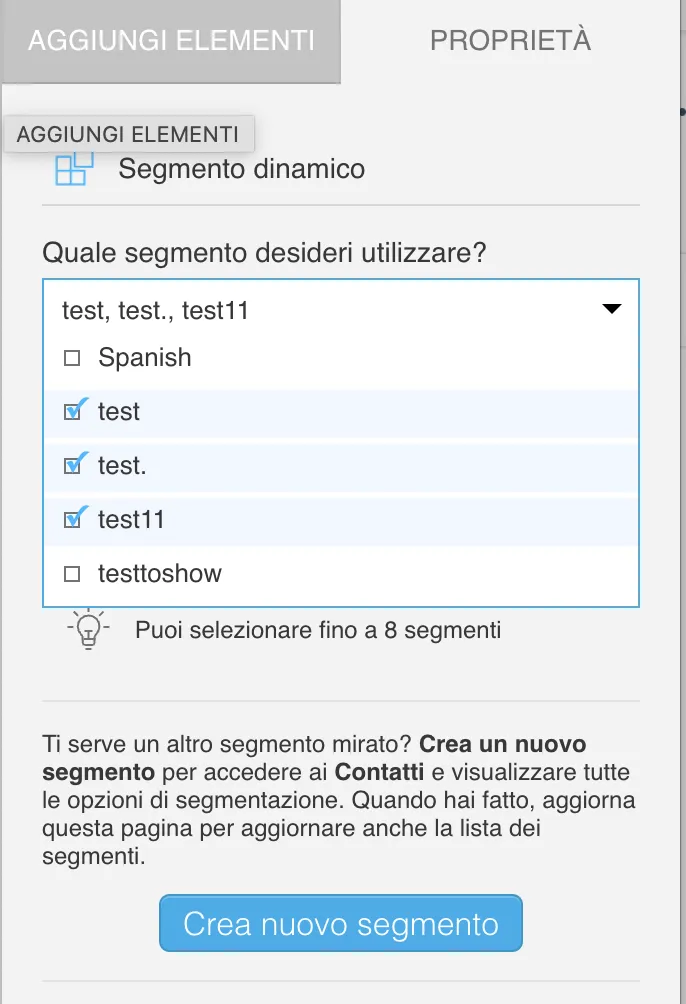Click the 'Puoi selezionare fino a 8 segmenti' hint
The image size is (686, 1004).
[318, 630]
